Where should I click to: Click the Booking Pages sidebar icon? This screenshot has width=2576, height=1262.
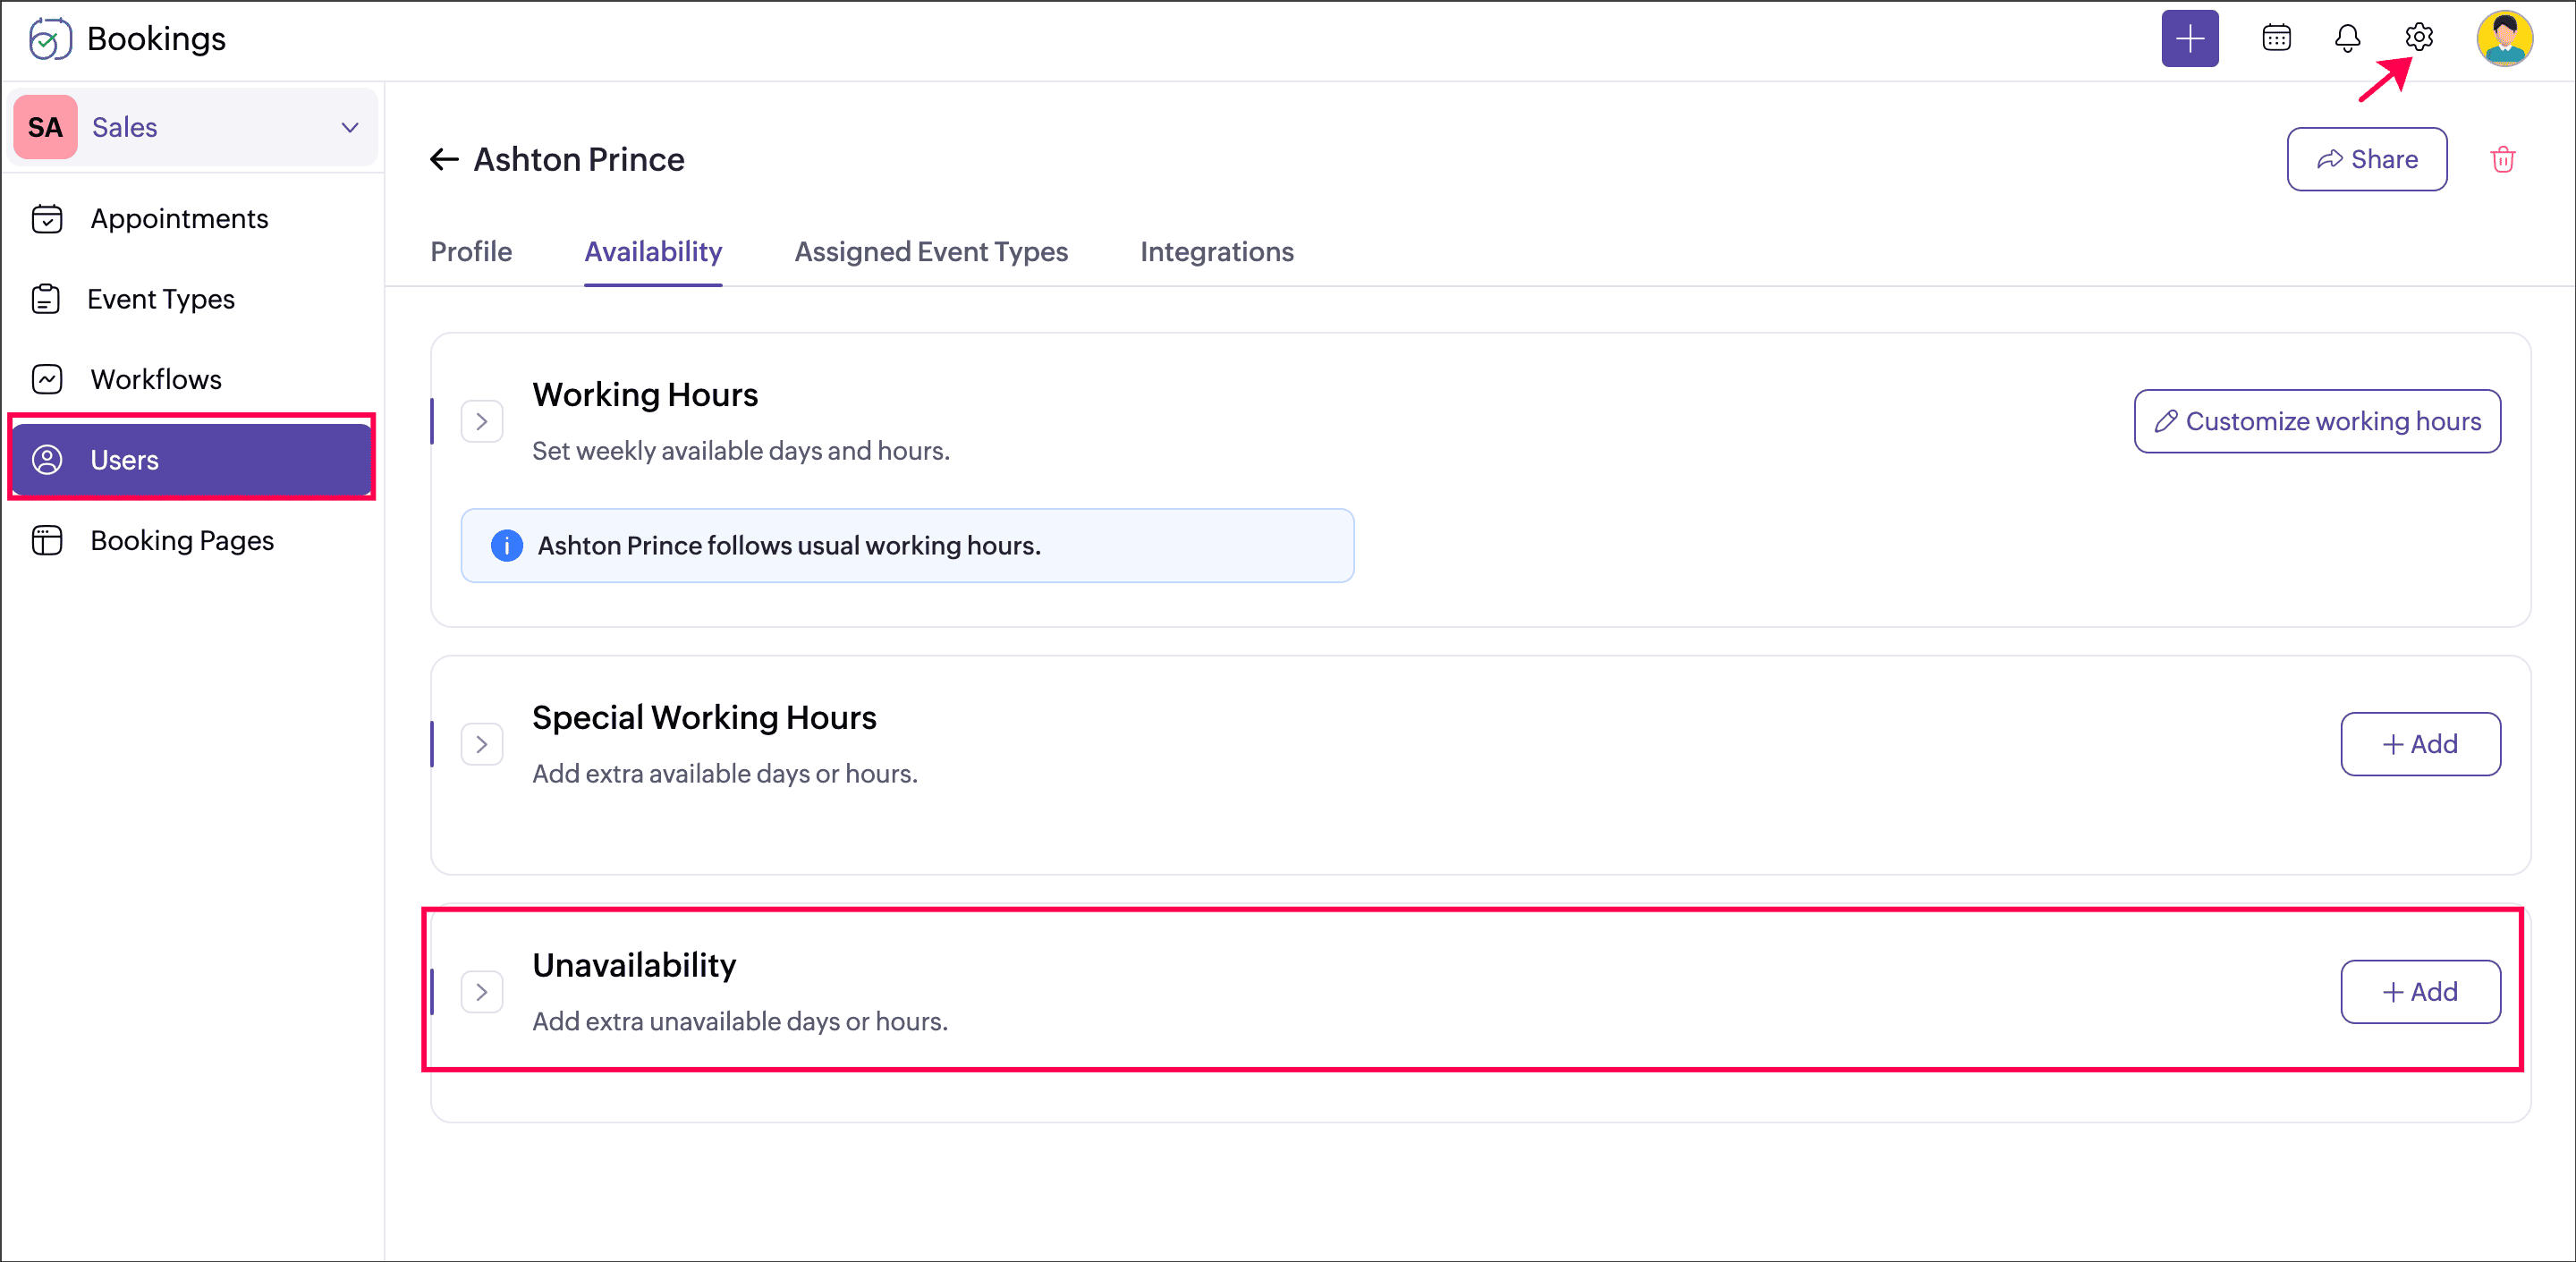click(x=47, y=540)
